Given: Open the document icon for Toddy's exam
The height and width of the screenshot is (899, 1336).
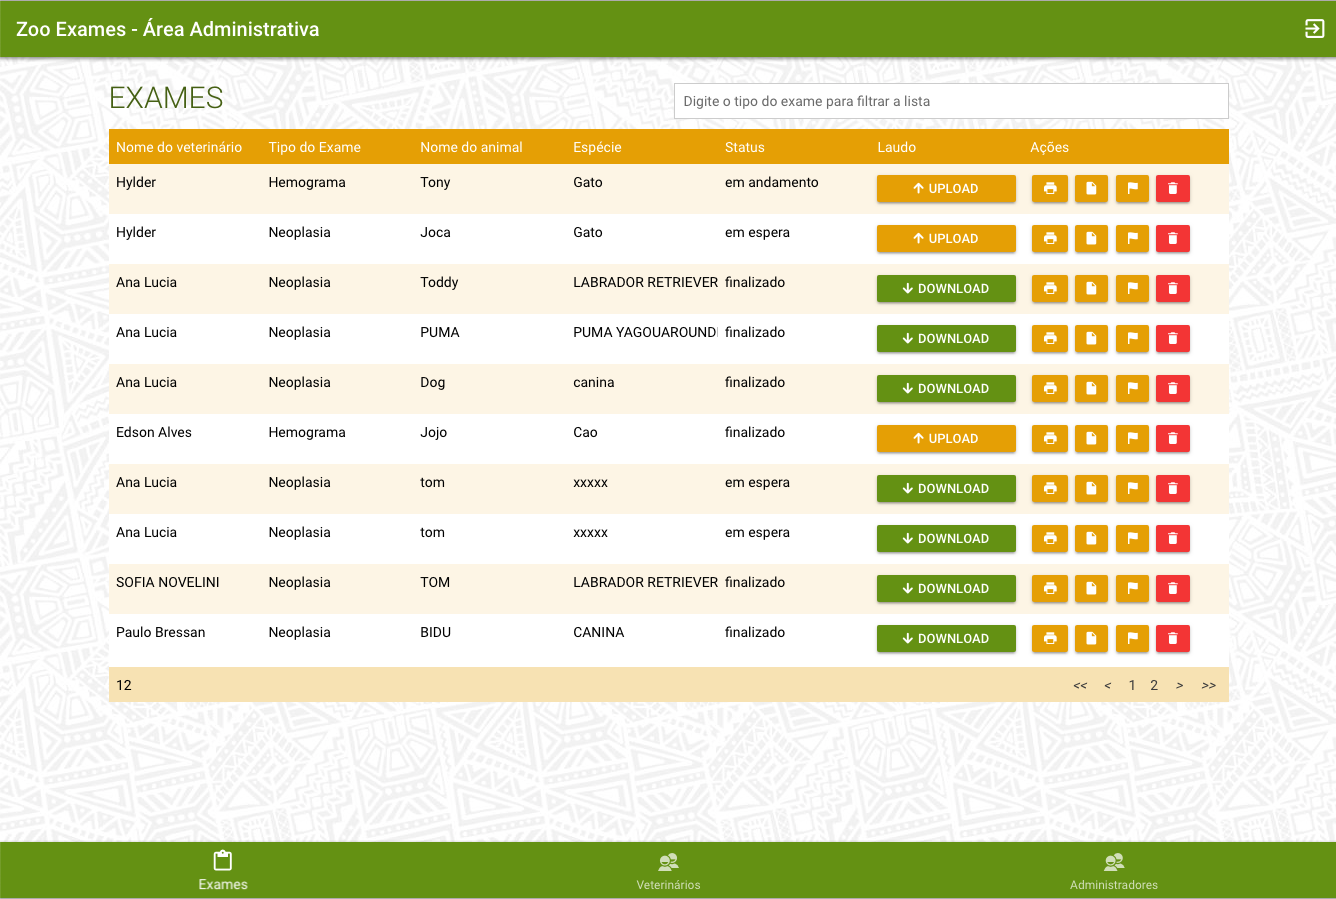Looking at the screenshot, I should tap(1091, 289).
